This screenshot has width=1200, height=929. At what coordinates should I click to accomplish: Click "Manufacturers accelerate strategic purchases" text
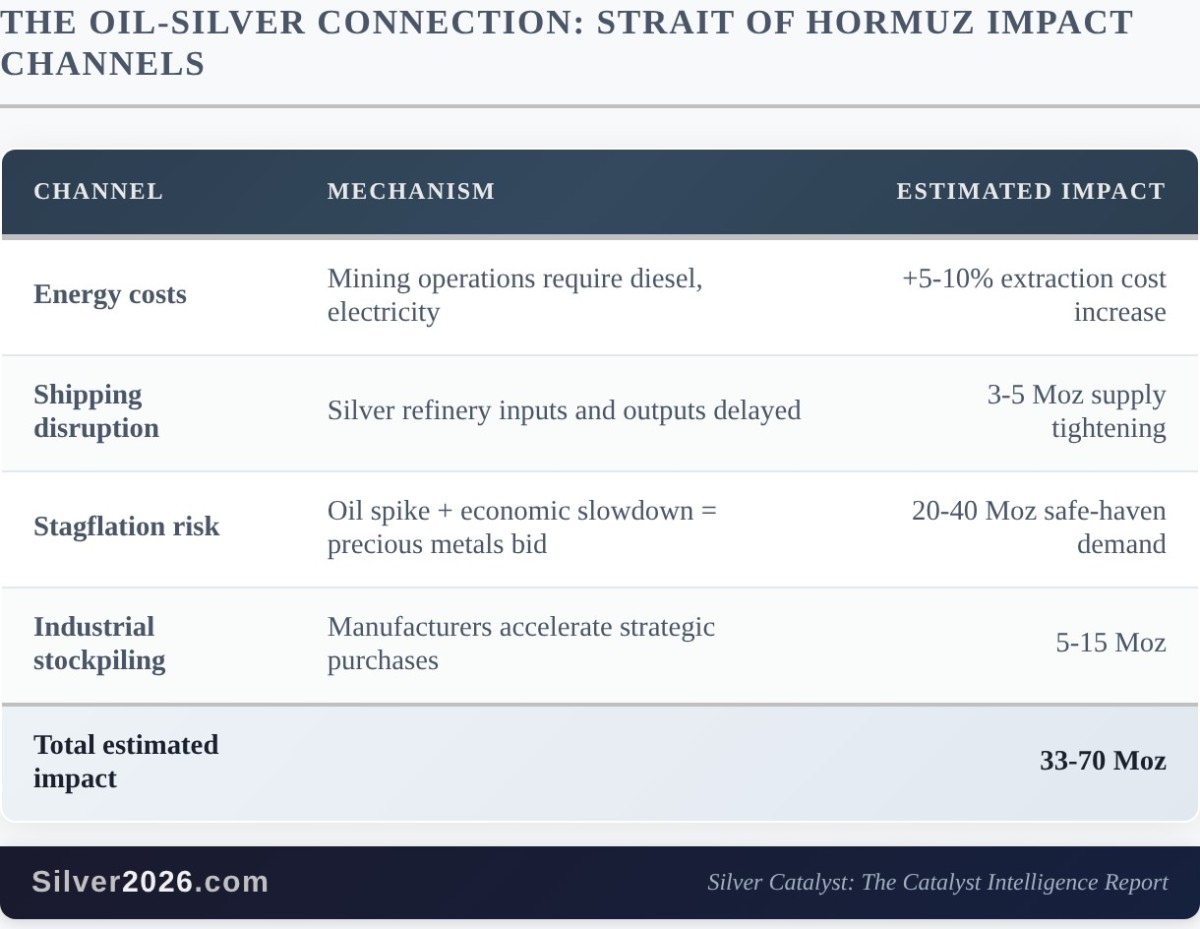coord(521,643)
